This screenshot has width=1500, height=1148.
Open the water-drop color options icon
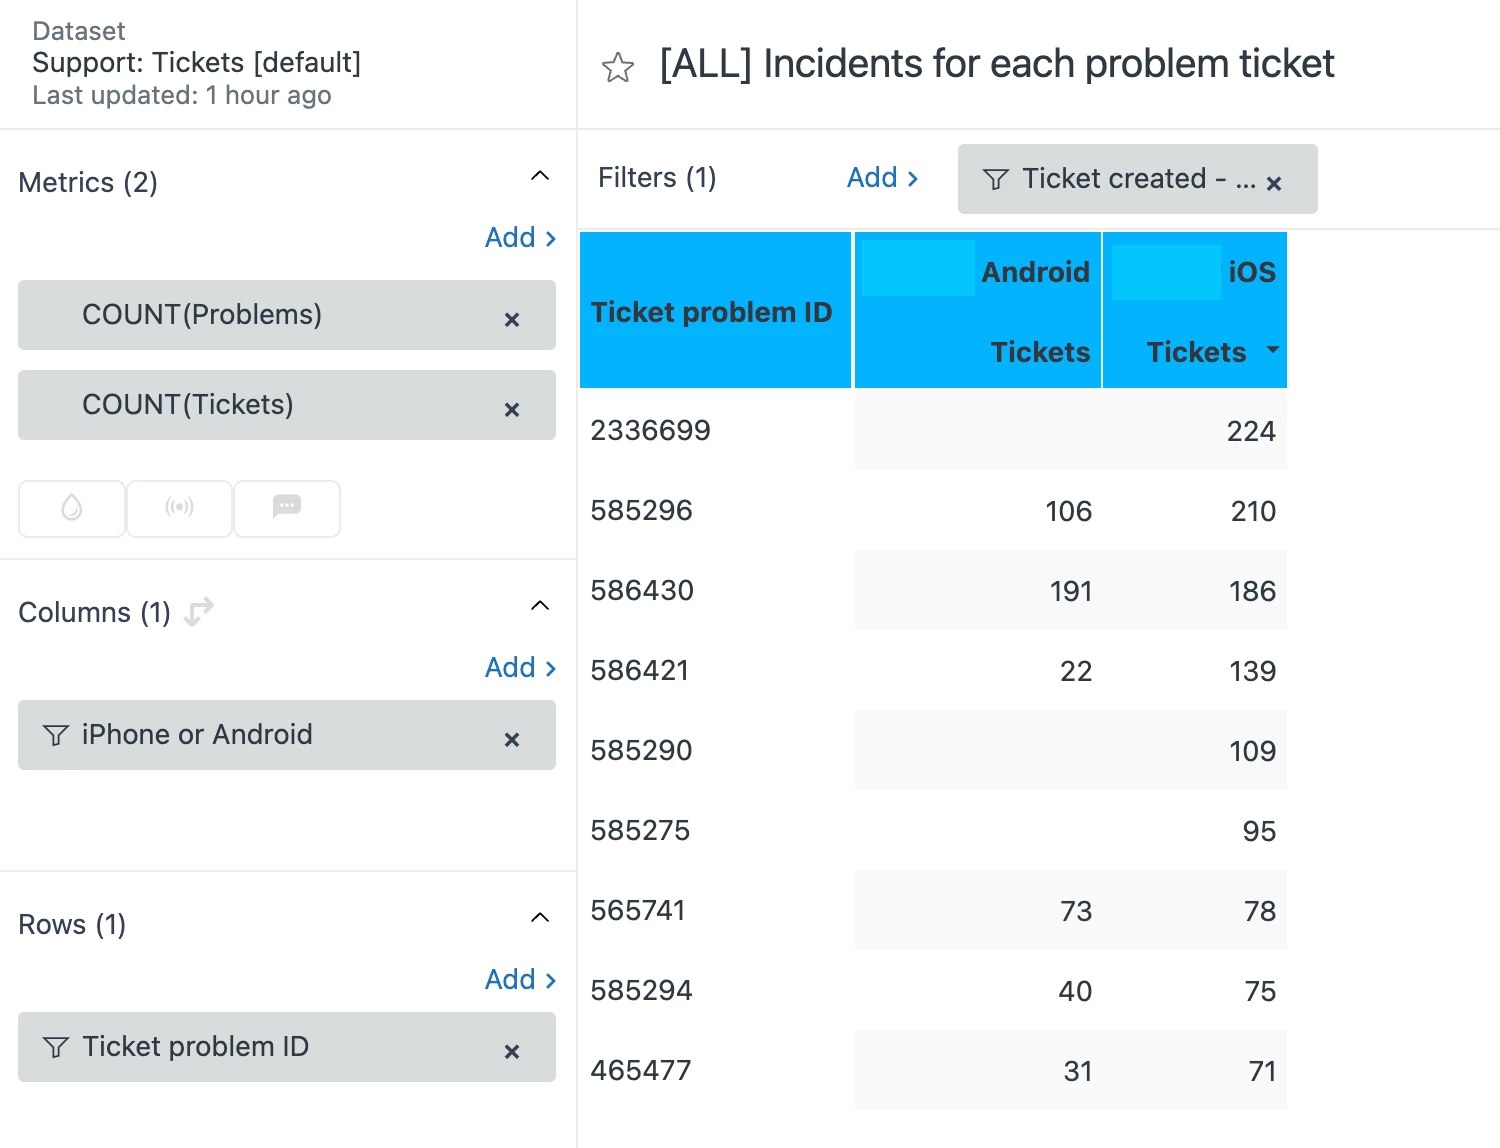pos(72,508)
